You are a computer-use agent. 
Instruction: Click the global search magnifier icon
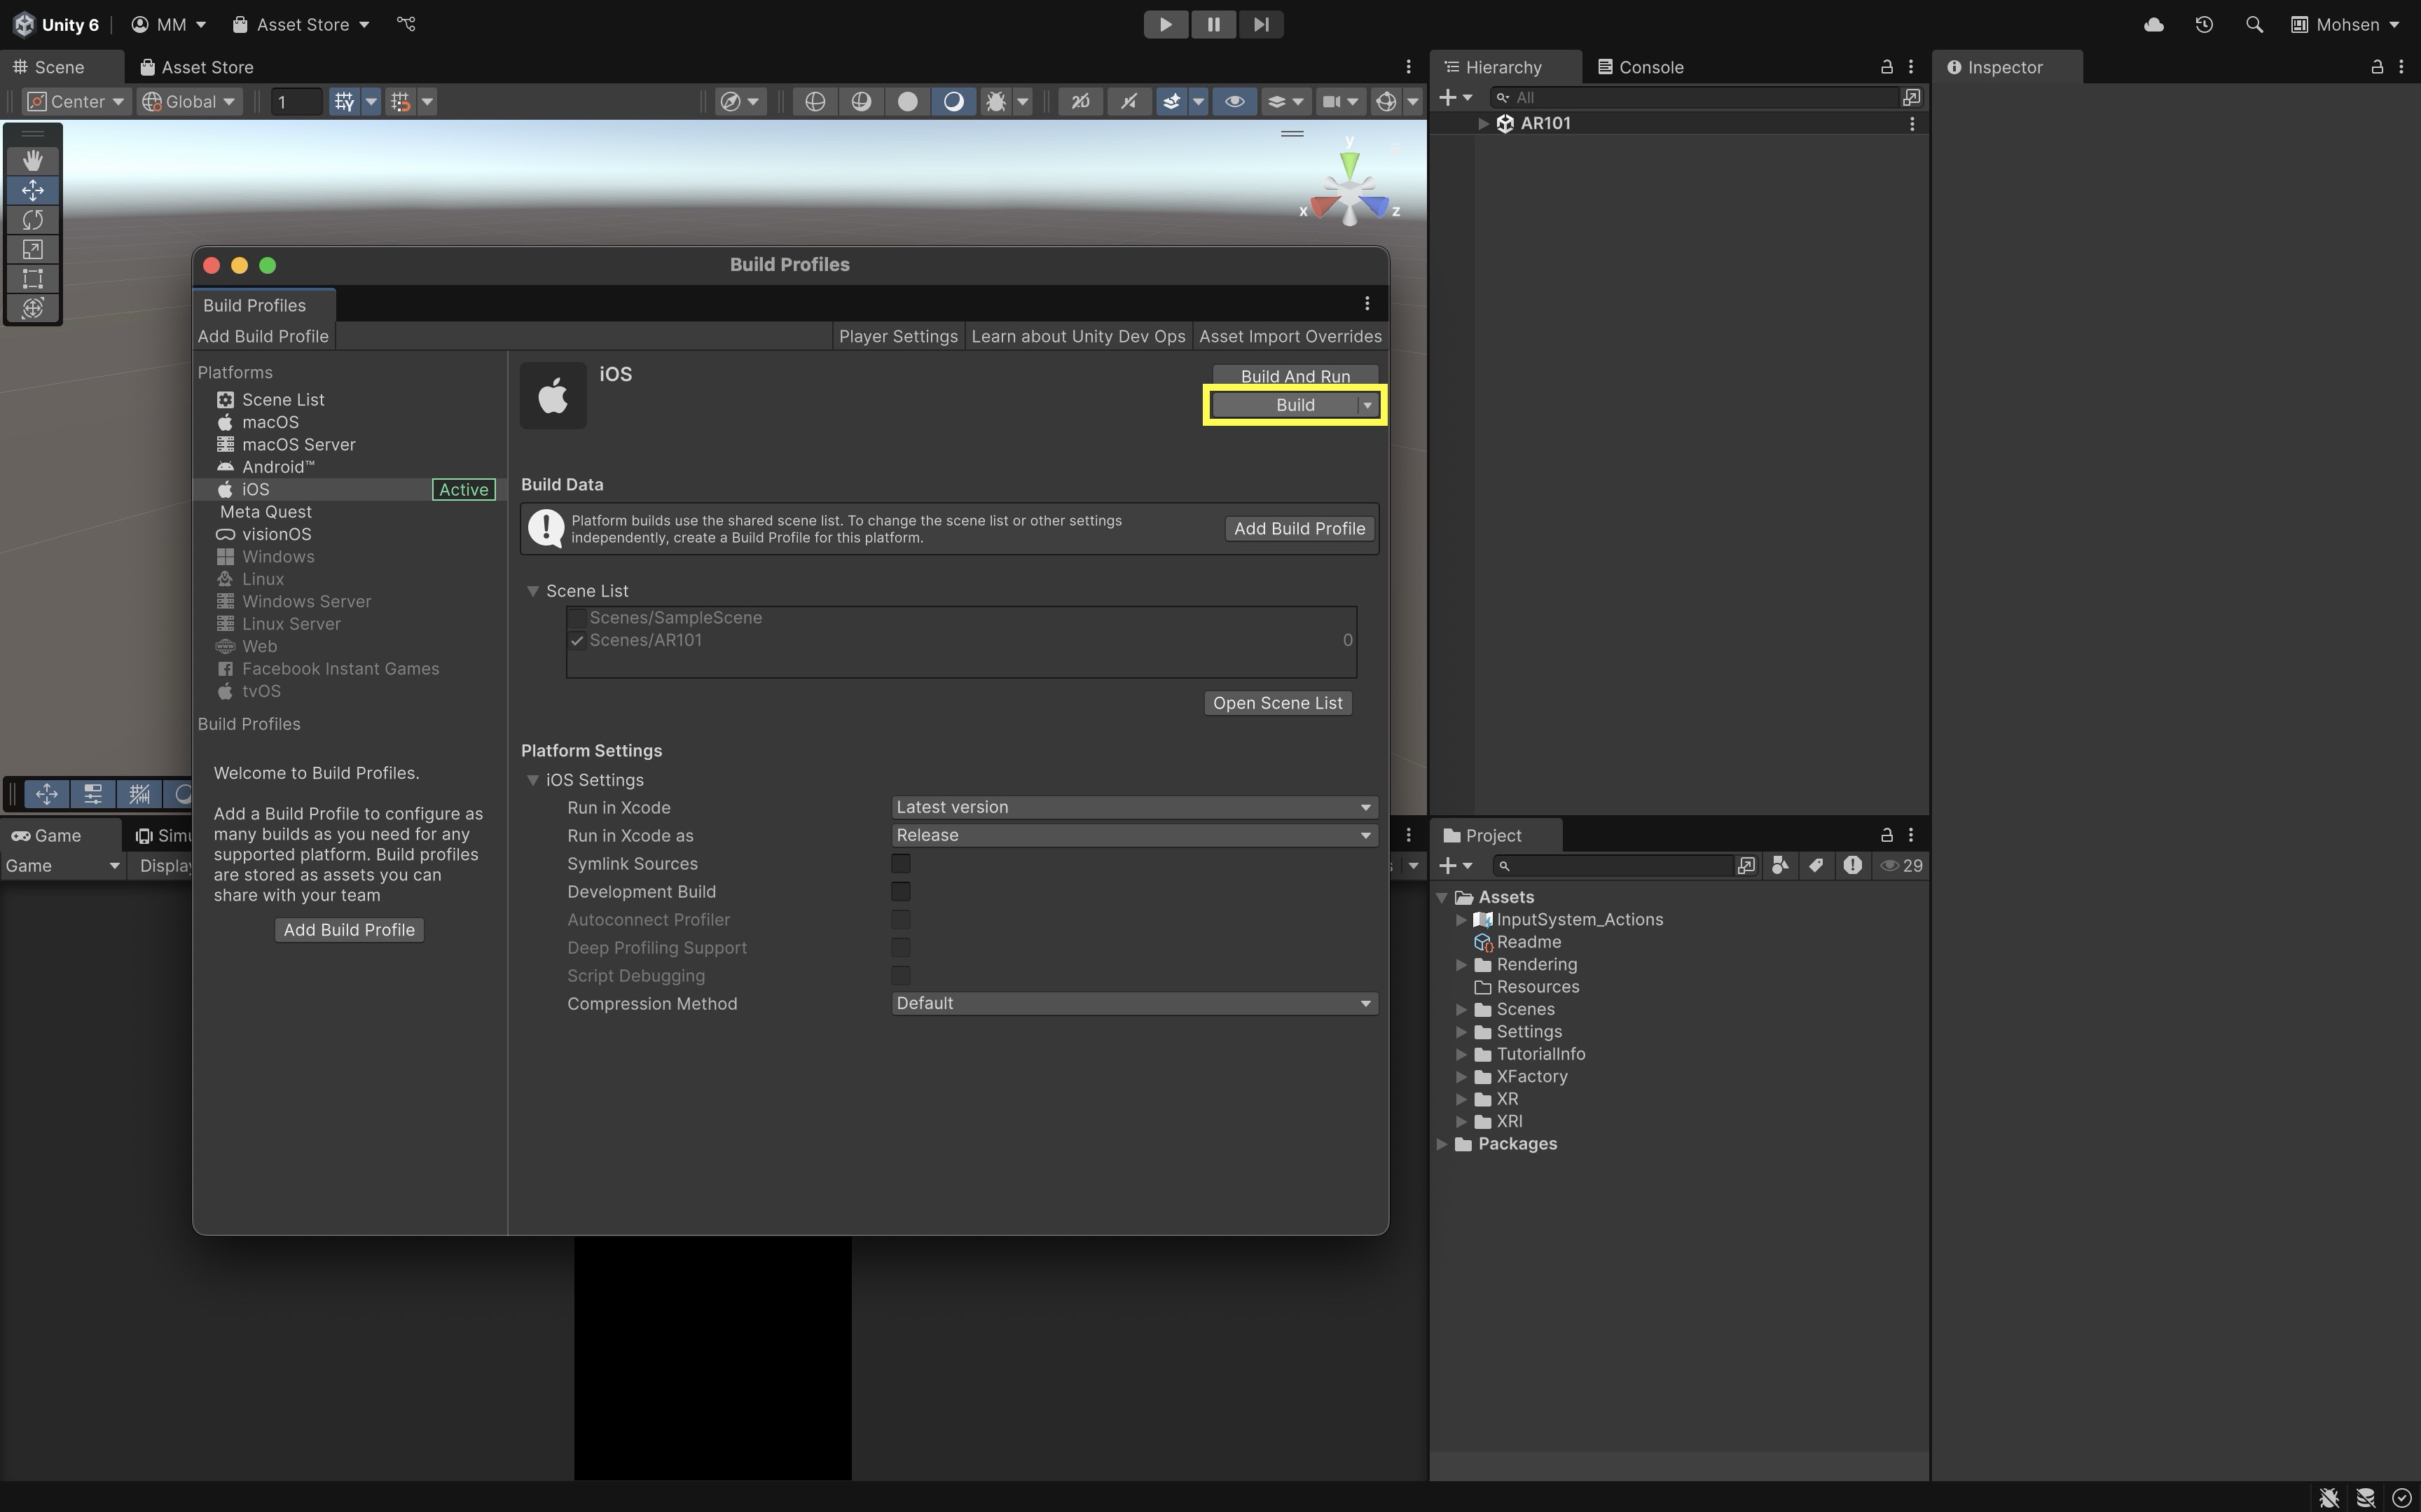(x=2254, y=24)
